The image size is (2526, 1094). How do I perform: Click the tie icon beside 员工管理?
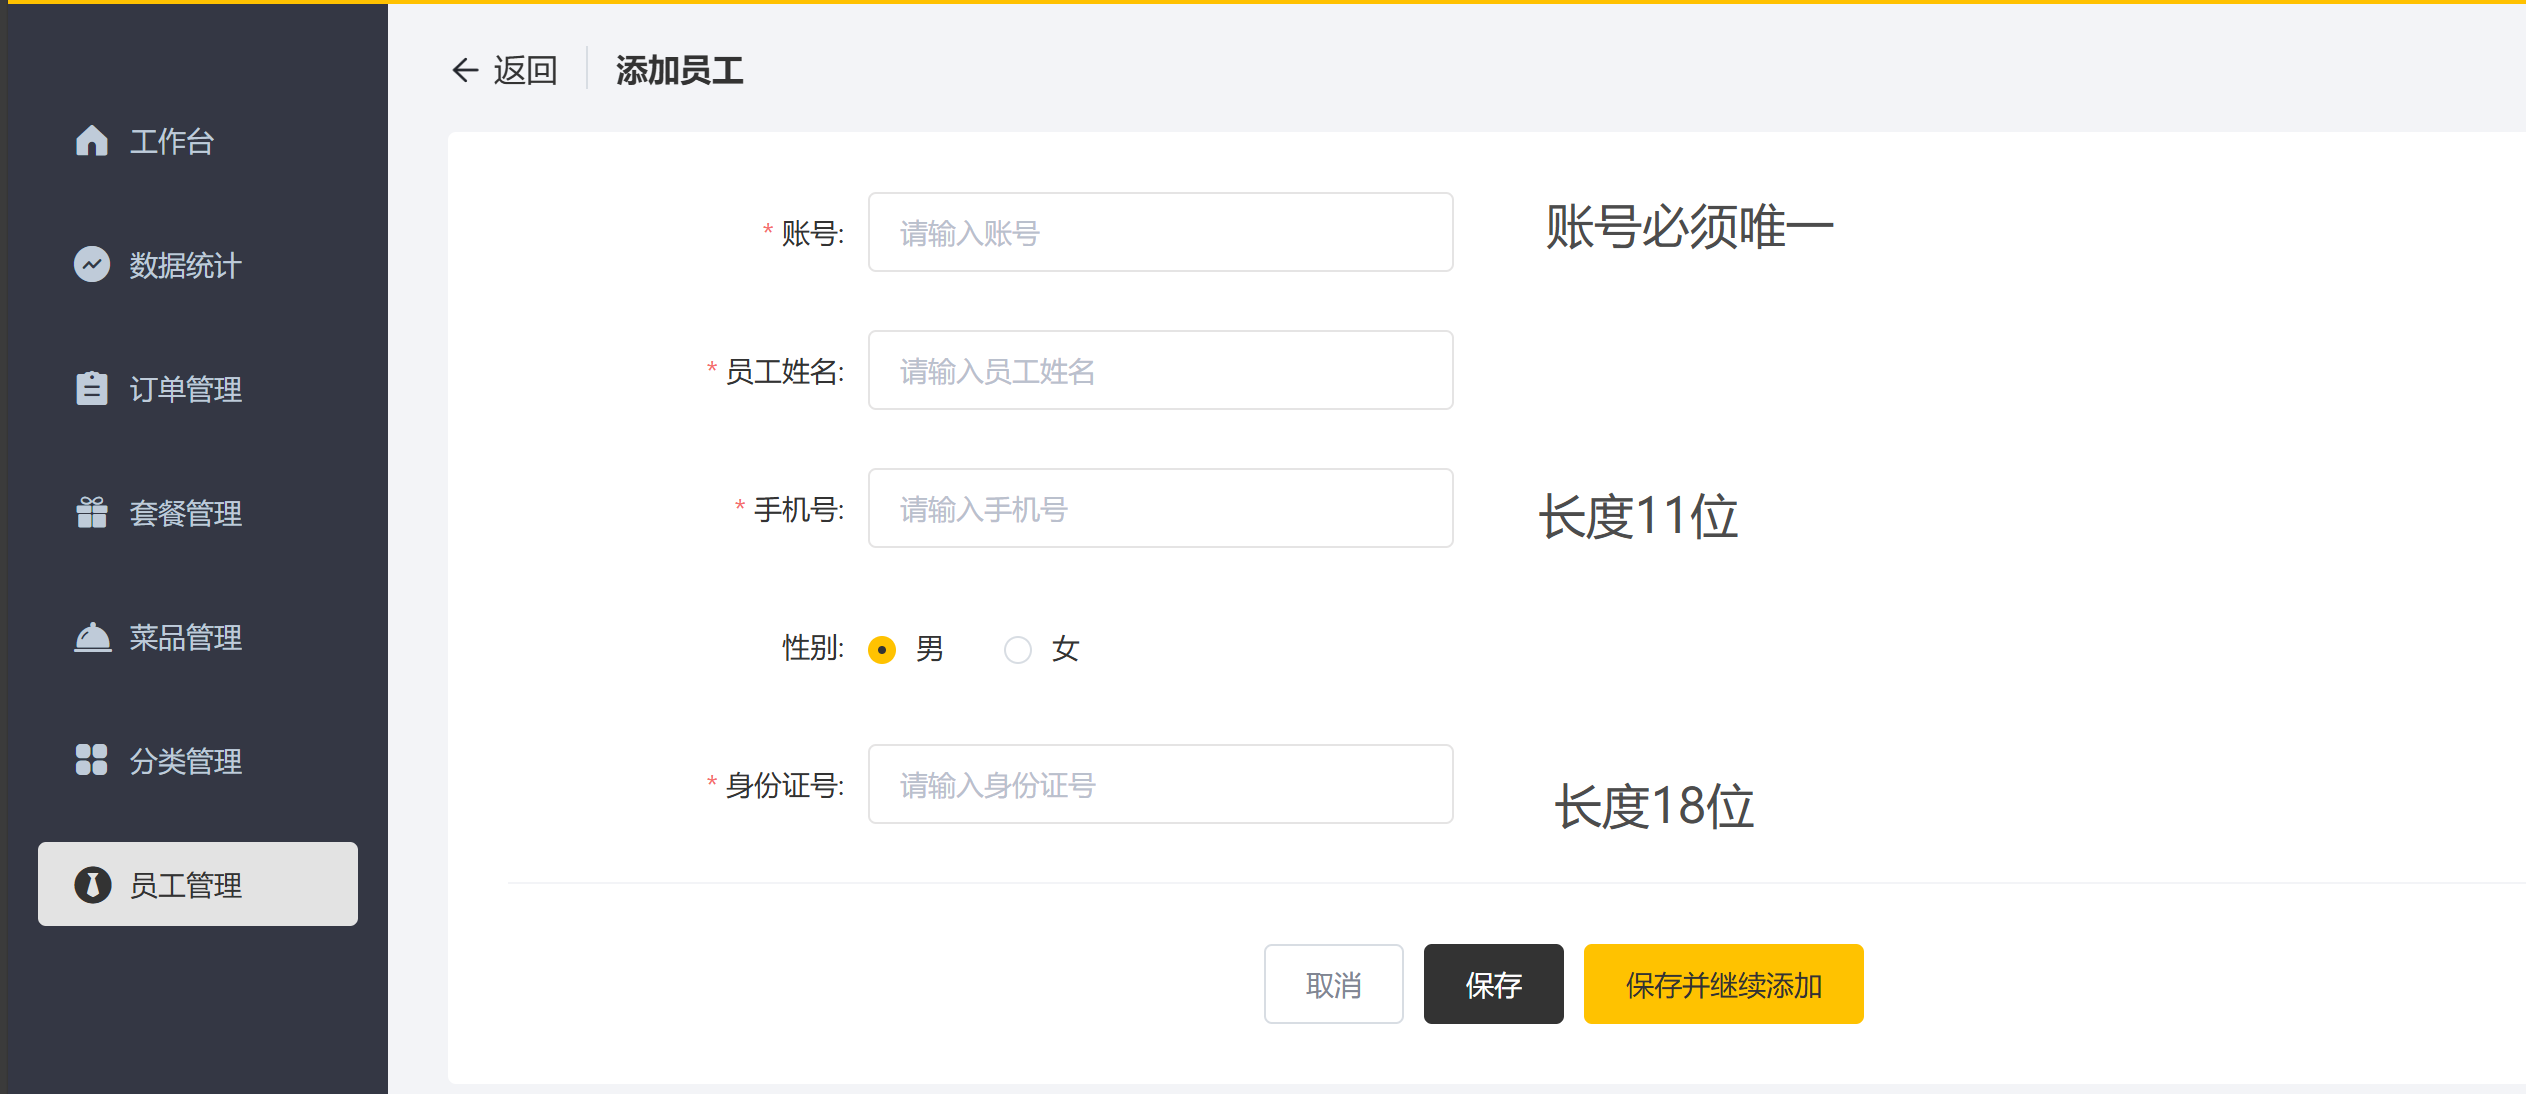click(92, 885)
